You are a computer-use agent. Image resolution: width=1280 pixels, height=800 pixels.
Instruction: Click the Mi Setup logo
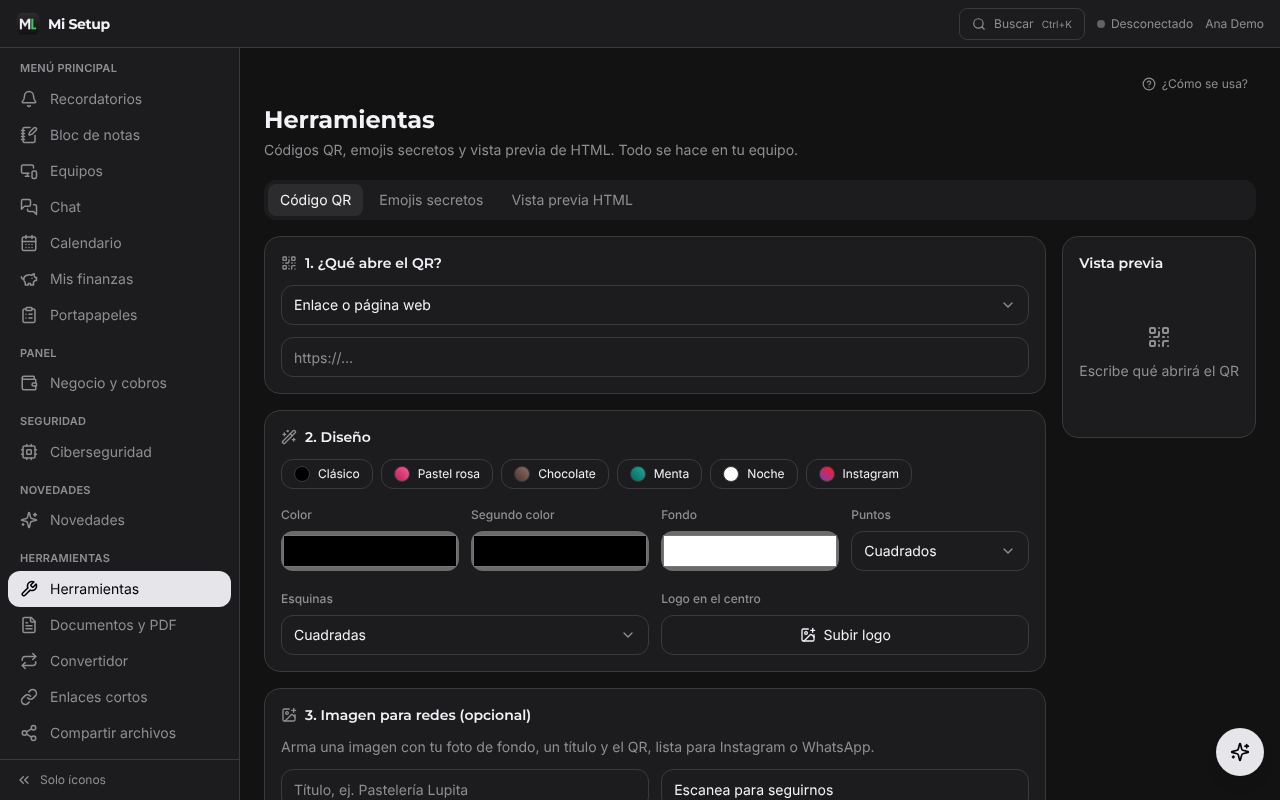tap(64, 24)
